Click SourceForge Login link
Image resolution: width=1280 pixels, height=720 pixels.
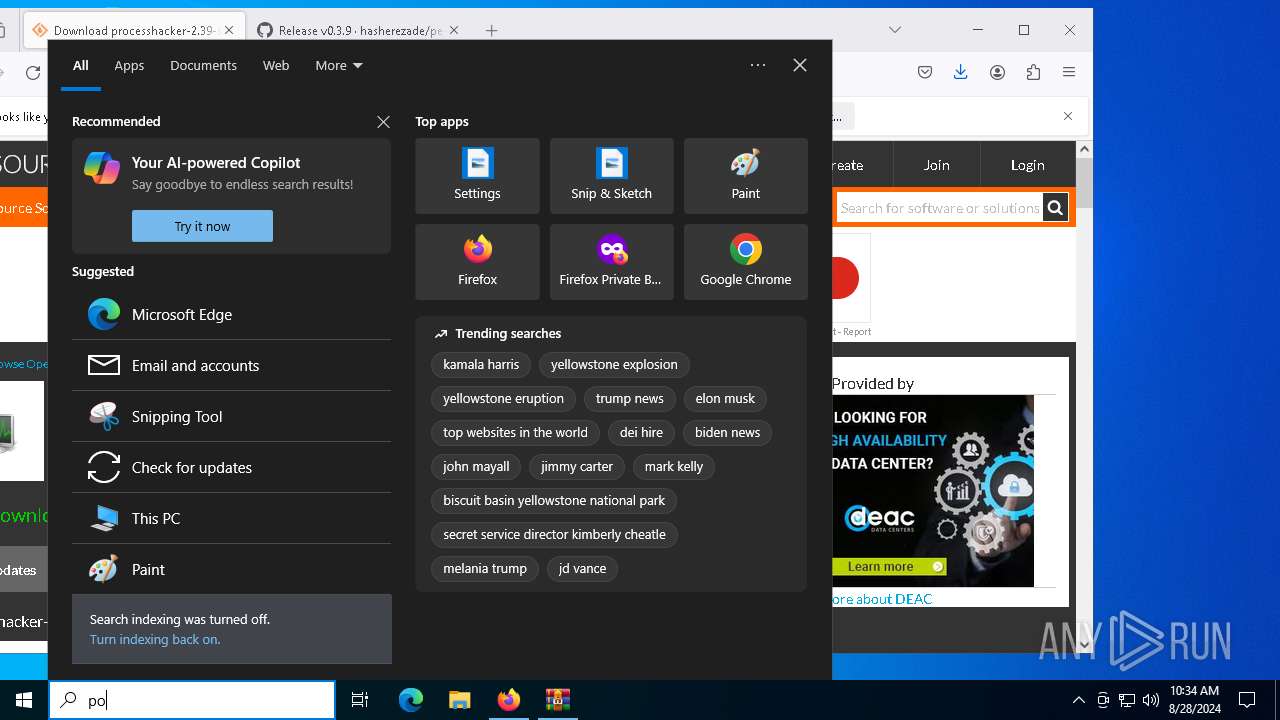(1027, 165)
